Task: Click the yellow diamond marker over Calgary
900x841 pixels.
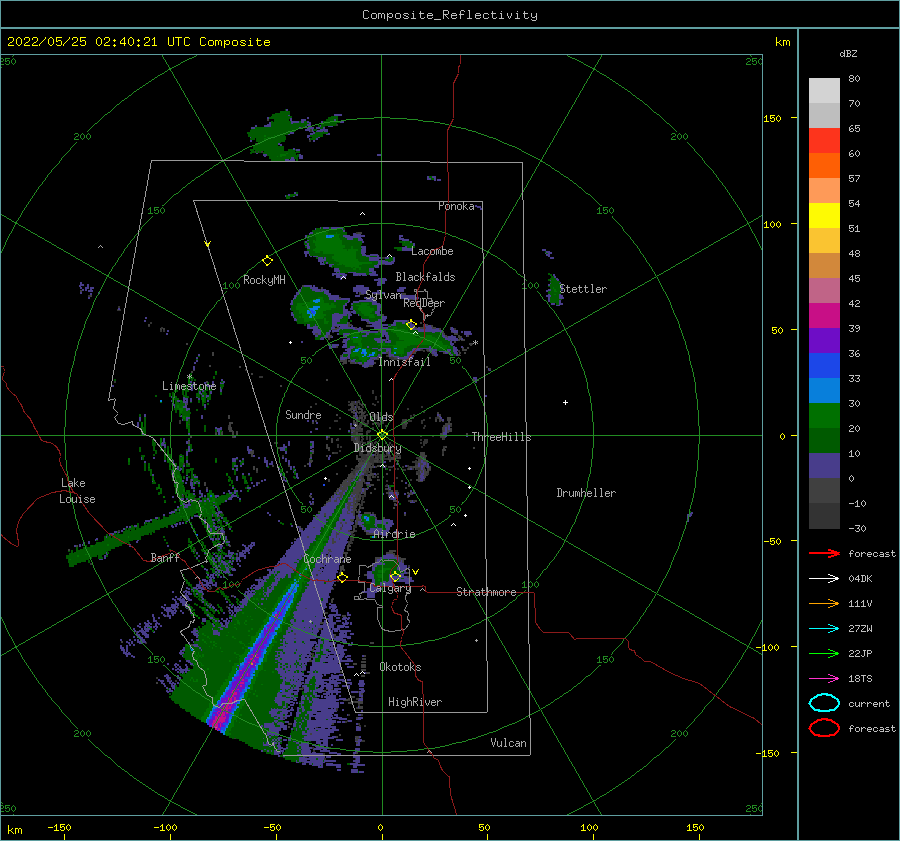Action: [395, 576]
